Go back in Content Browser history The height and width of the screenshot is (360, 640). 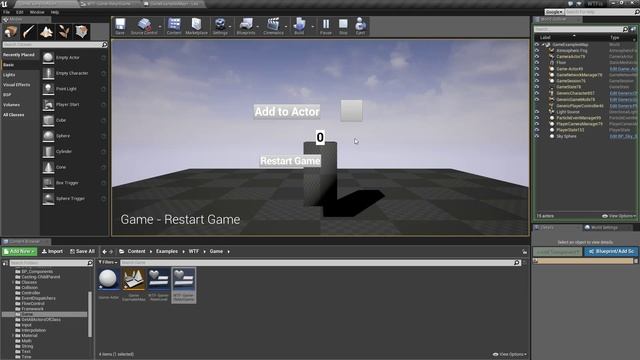(x=104, y=252)
